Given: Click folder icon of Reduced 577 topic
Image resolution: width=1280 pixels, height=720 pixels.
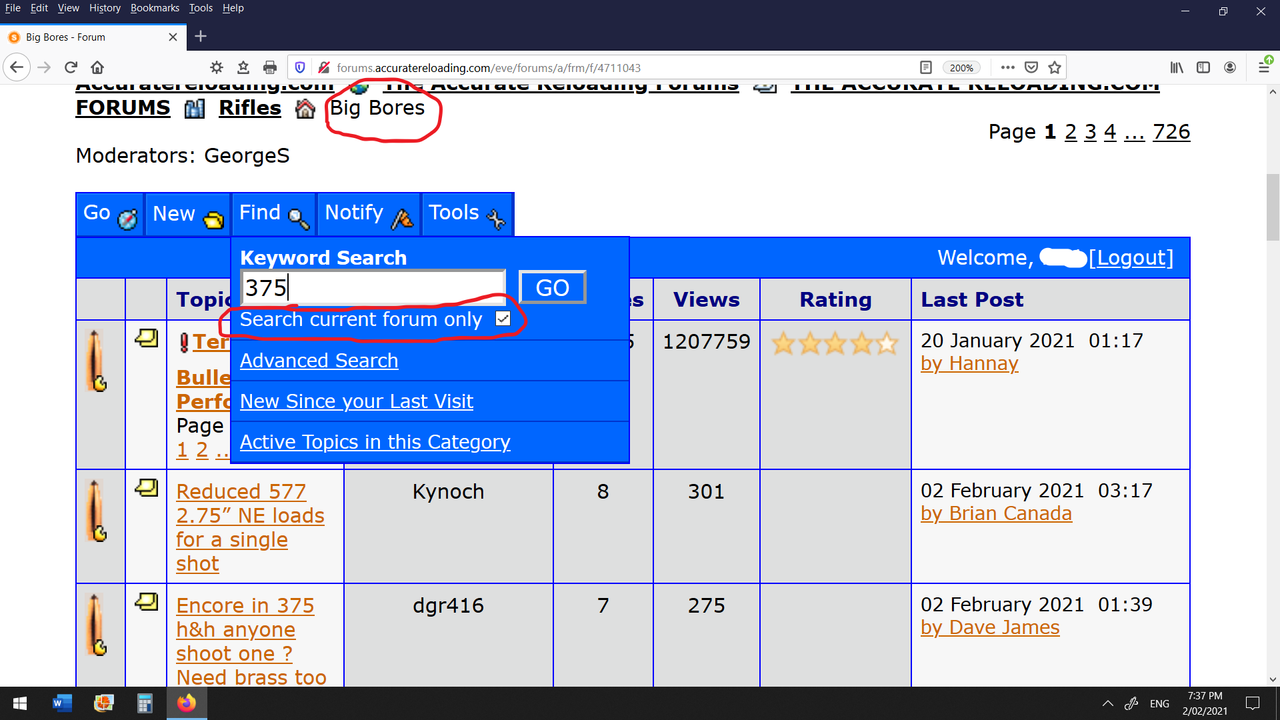Looking at the screenshot, I should point(146,489).
